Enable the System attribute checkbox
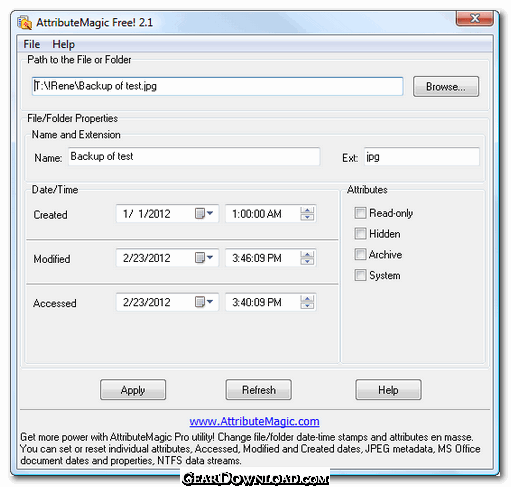This screenshot has height=487, width=511. pyautogui.click(x=360, y=275)
